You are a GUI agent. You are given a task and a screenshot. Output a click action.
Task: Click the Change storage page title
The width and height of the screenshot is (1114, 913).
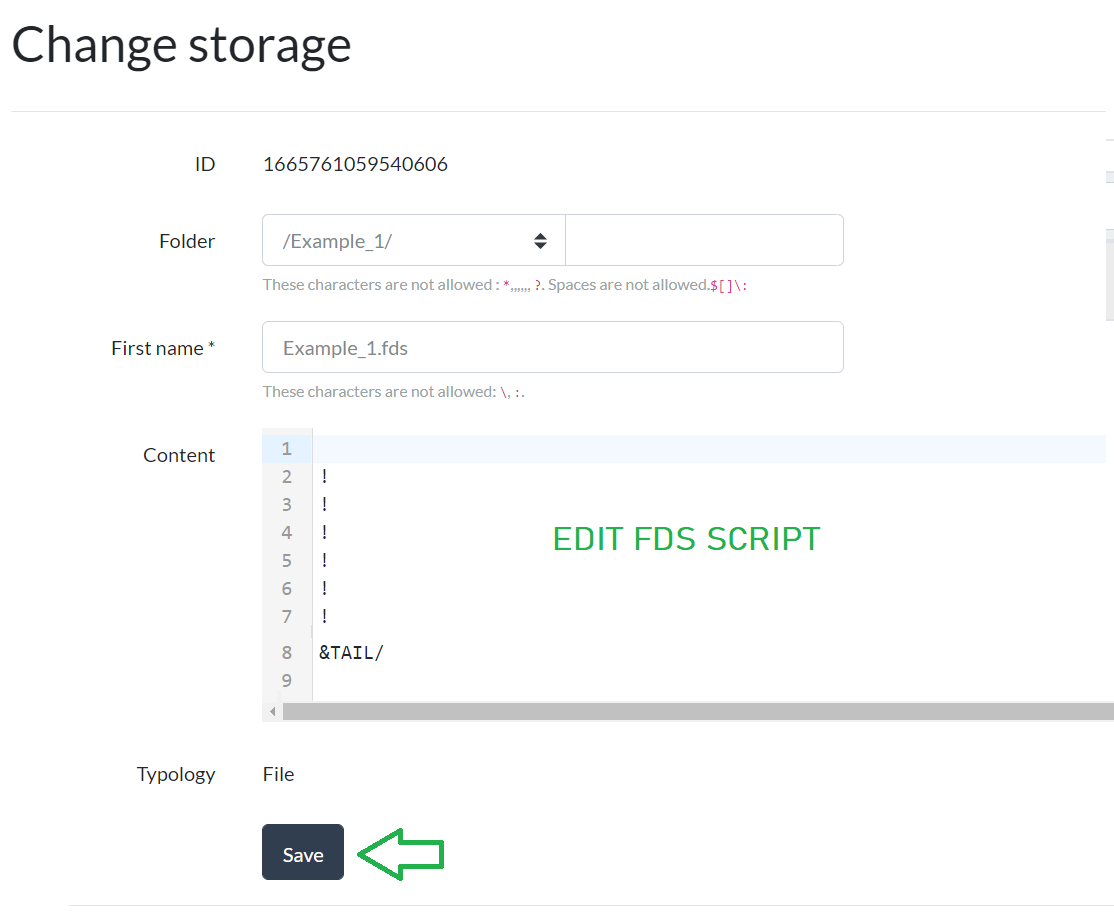coord(180,44)
